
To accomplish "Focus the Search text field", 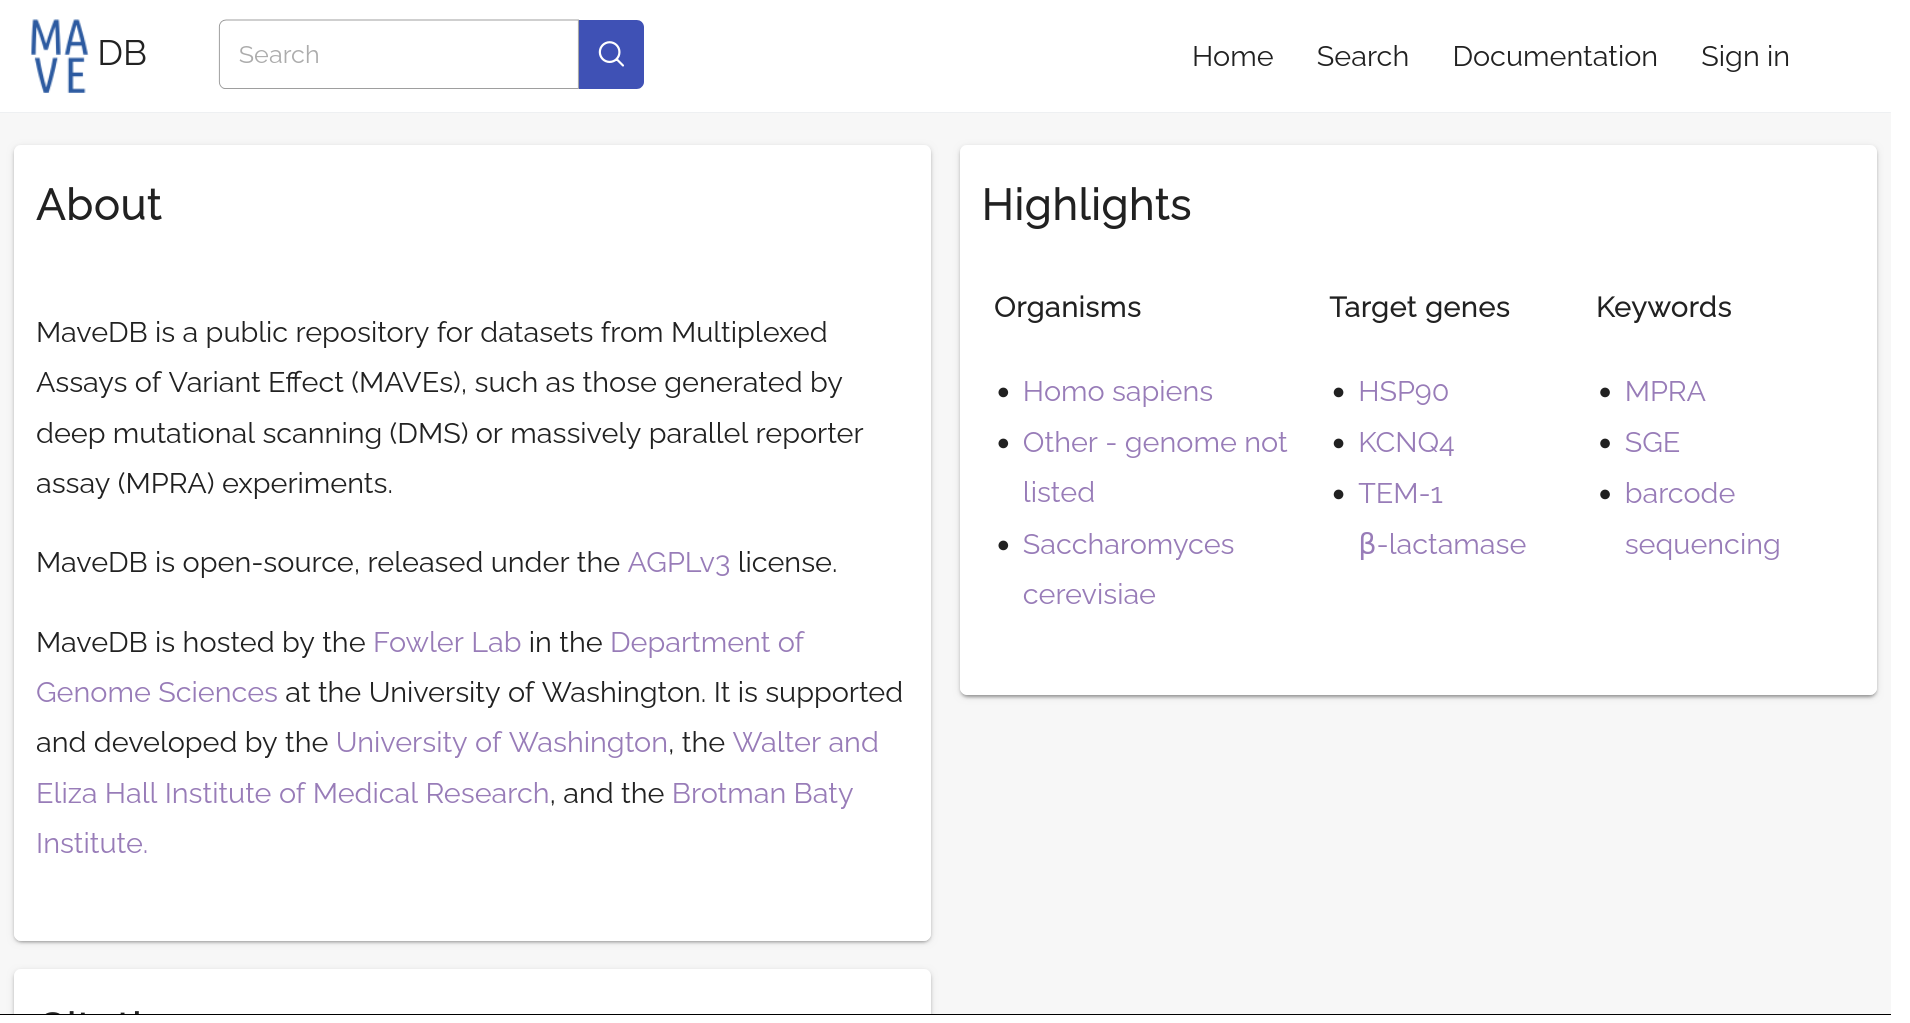I will [398, 54].
